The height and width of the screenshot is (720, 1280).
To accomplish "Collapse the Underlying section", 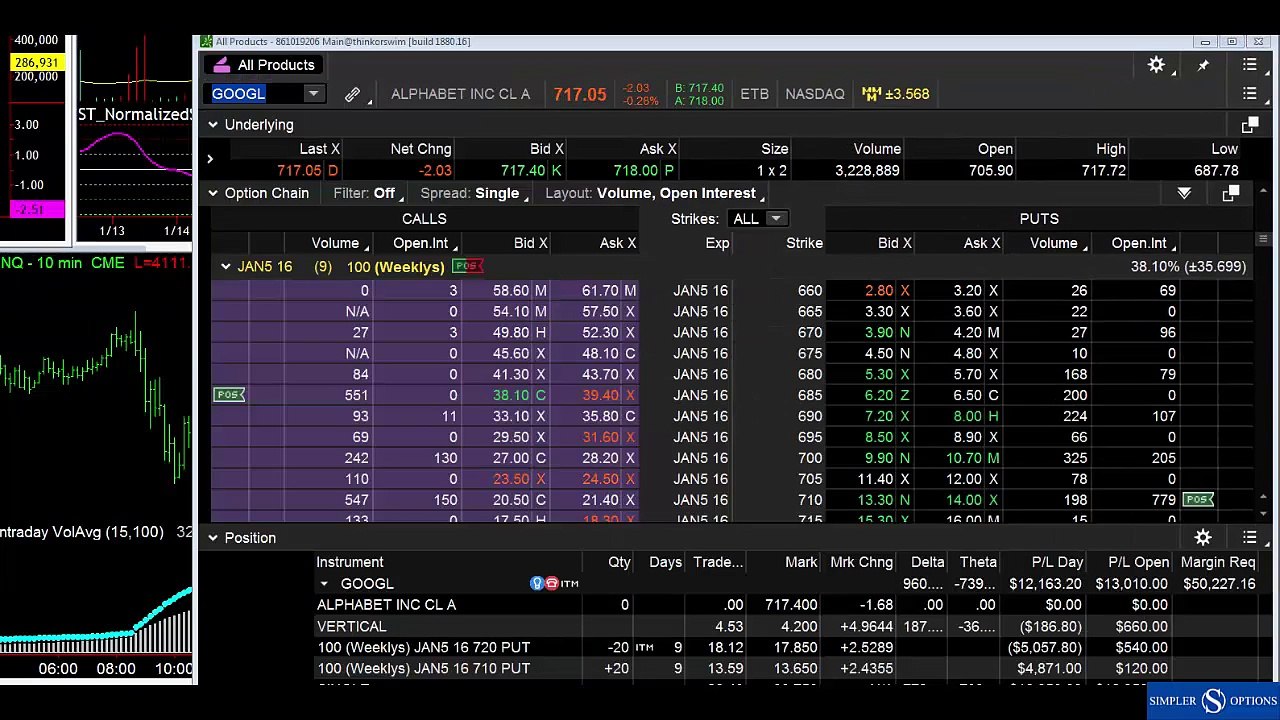I will 213,125.
